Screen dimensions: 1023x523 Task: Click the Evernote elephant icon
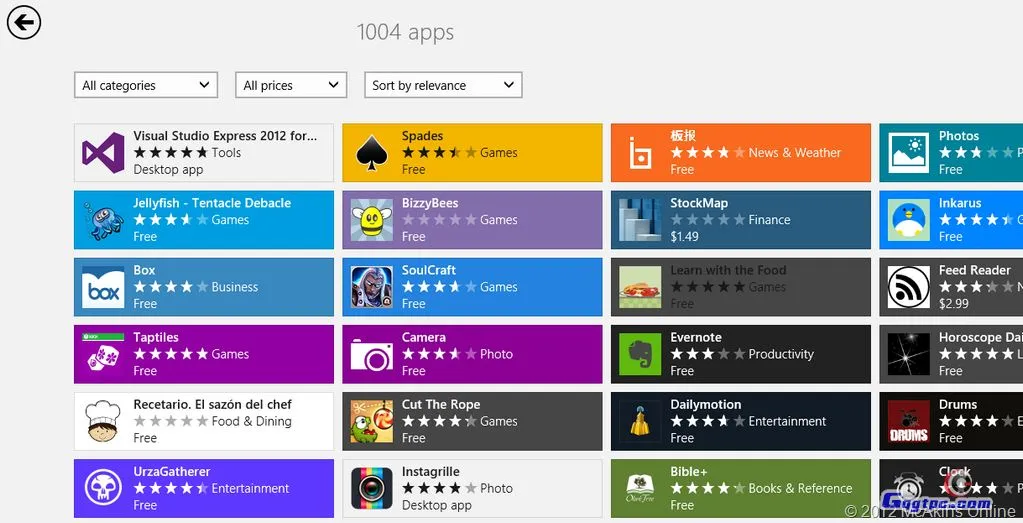tap(640, 354)
